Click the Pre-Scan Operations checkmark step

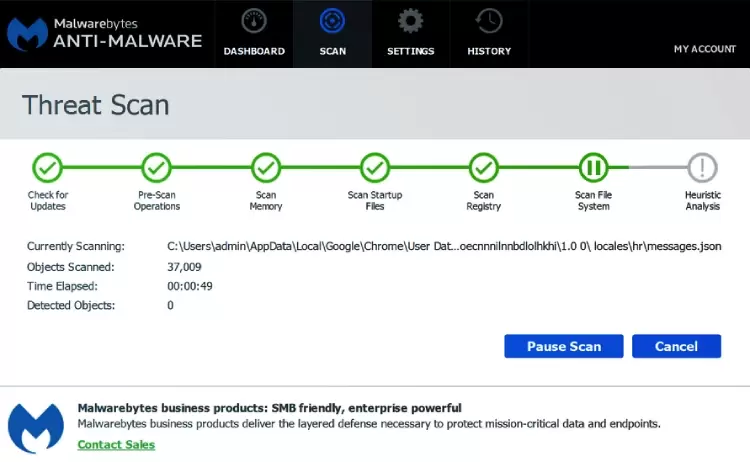coord(156,168)
